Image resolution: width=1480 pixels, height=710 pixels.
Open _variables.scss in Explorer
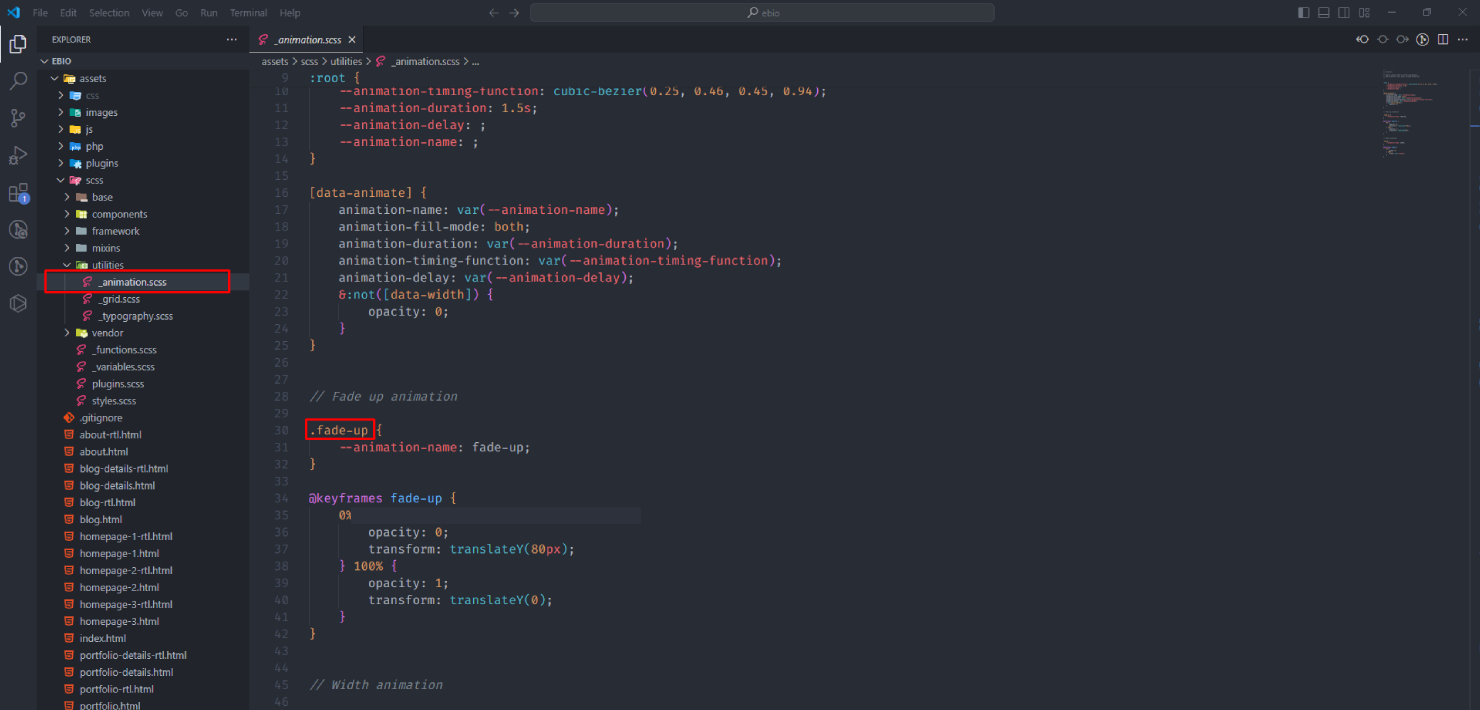pos(123,367)
